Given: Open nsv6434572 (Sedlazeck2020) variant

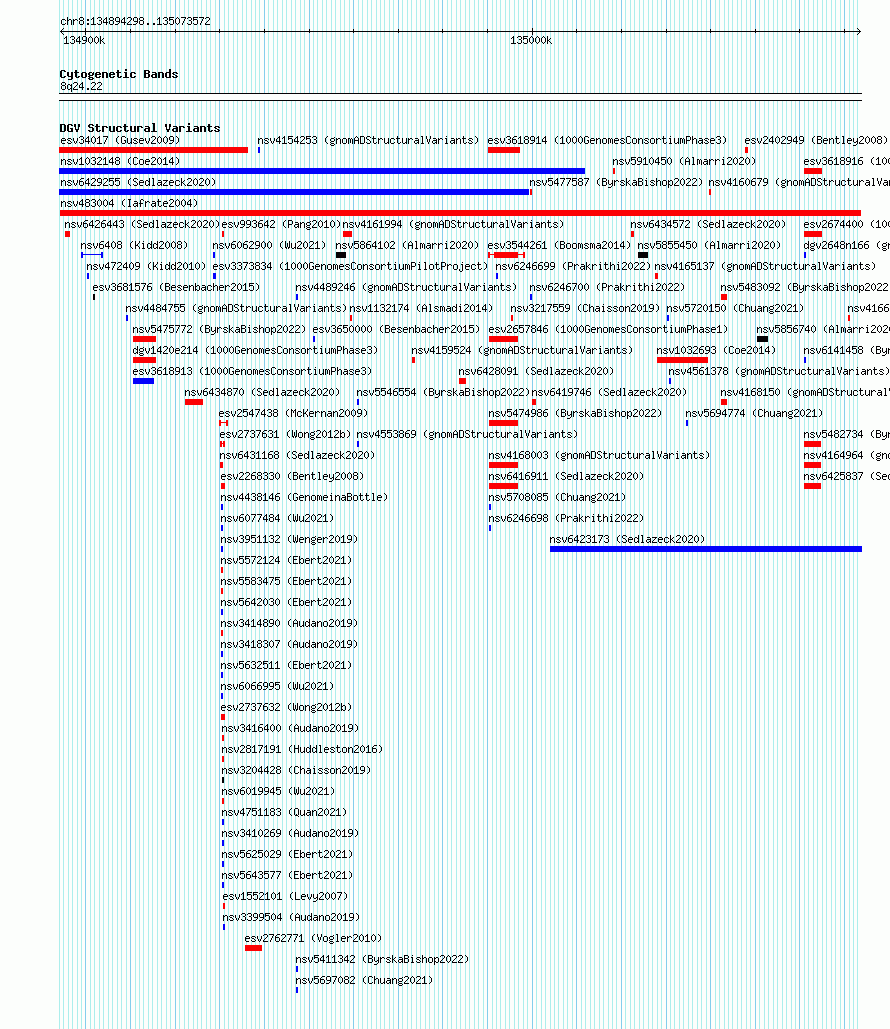Looking at the screenshot, I should 708,224.
